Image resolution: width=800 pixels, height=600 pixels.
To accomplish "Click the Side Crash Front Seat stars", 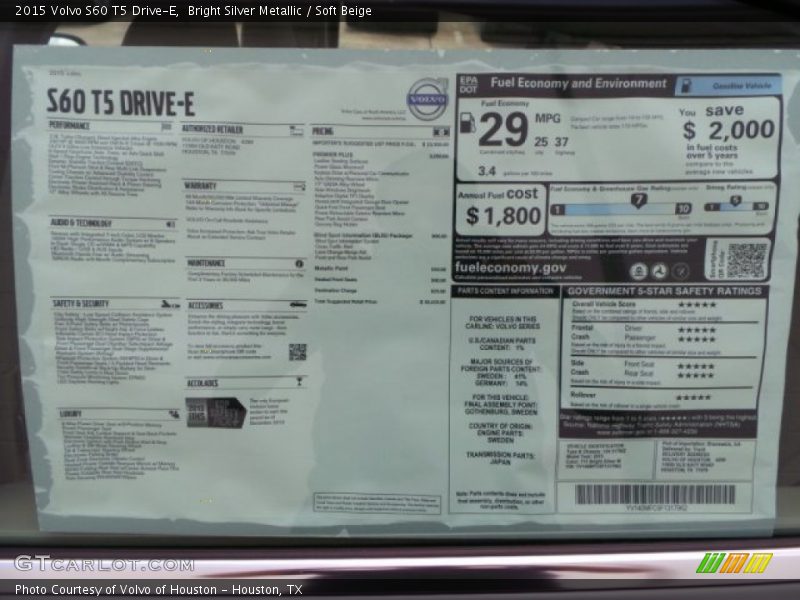I will [696, 366].
